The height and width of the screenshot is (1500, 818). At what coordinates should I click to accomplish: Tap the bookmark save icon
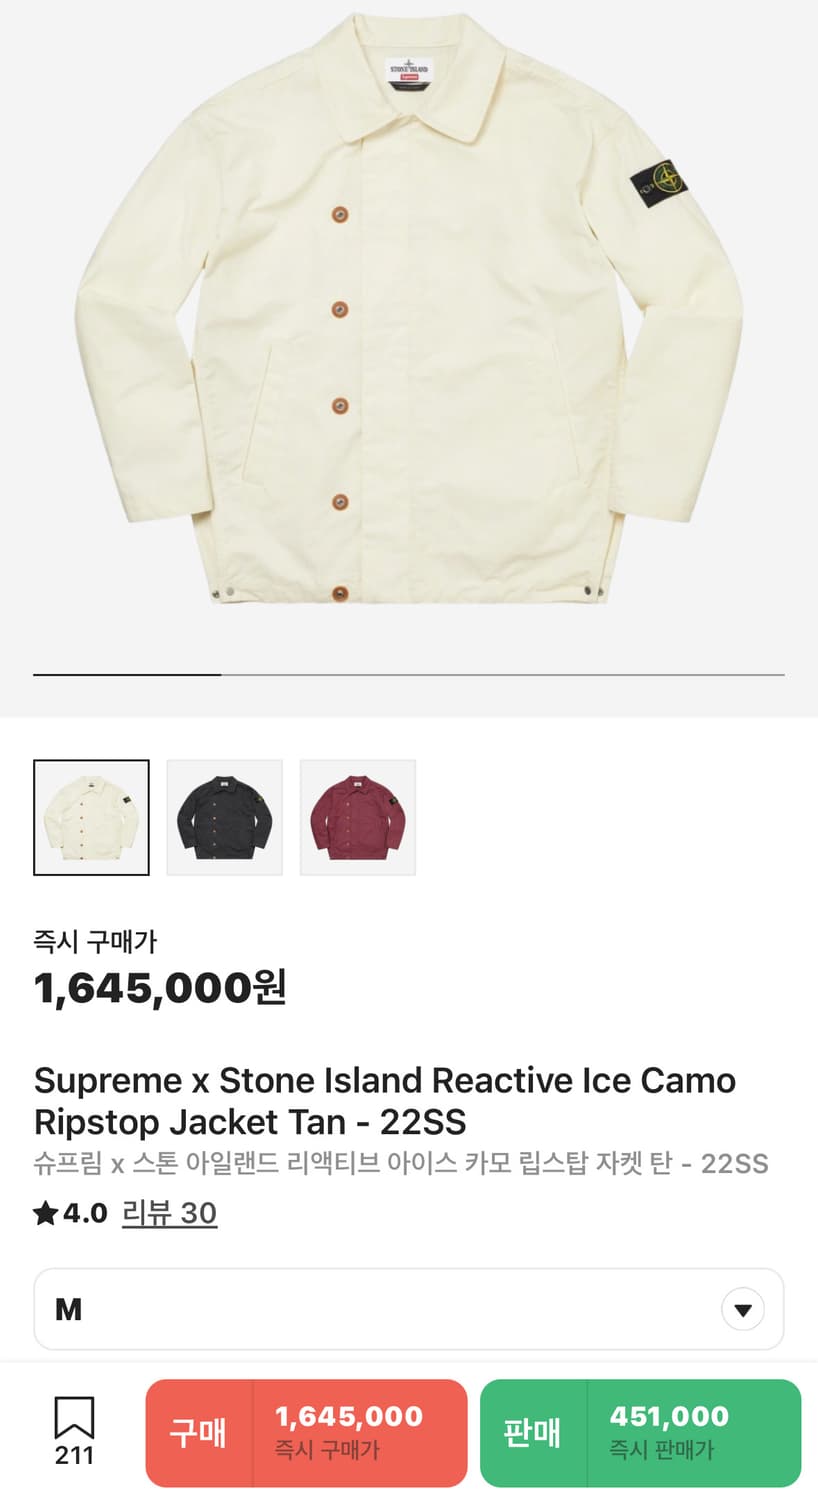74,1417
